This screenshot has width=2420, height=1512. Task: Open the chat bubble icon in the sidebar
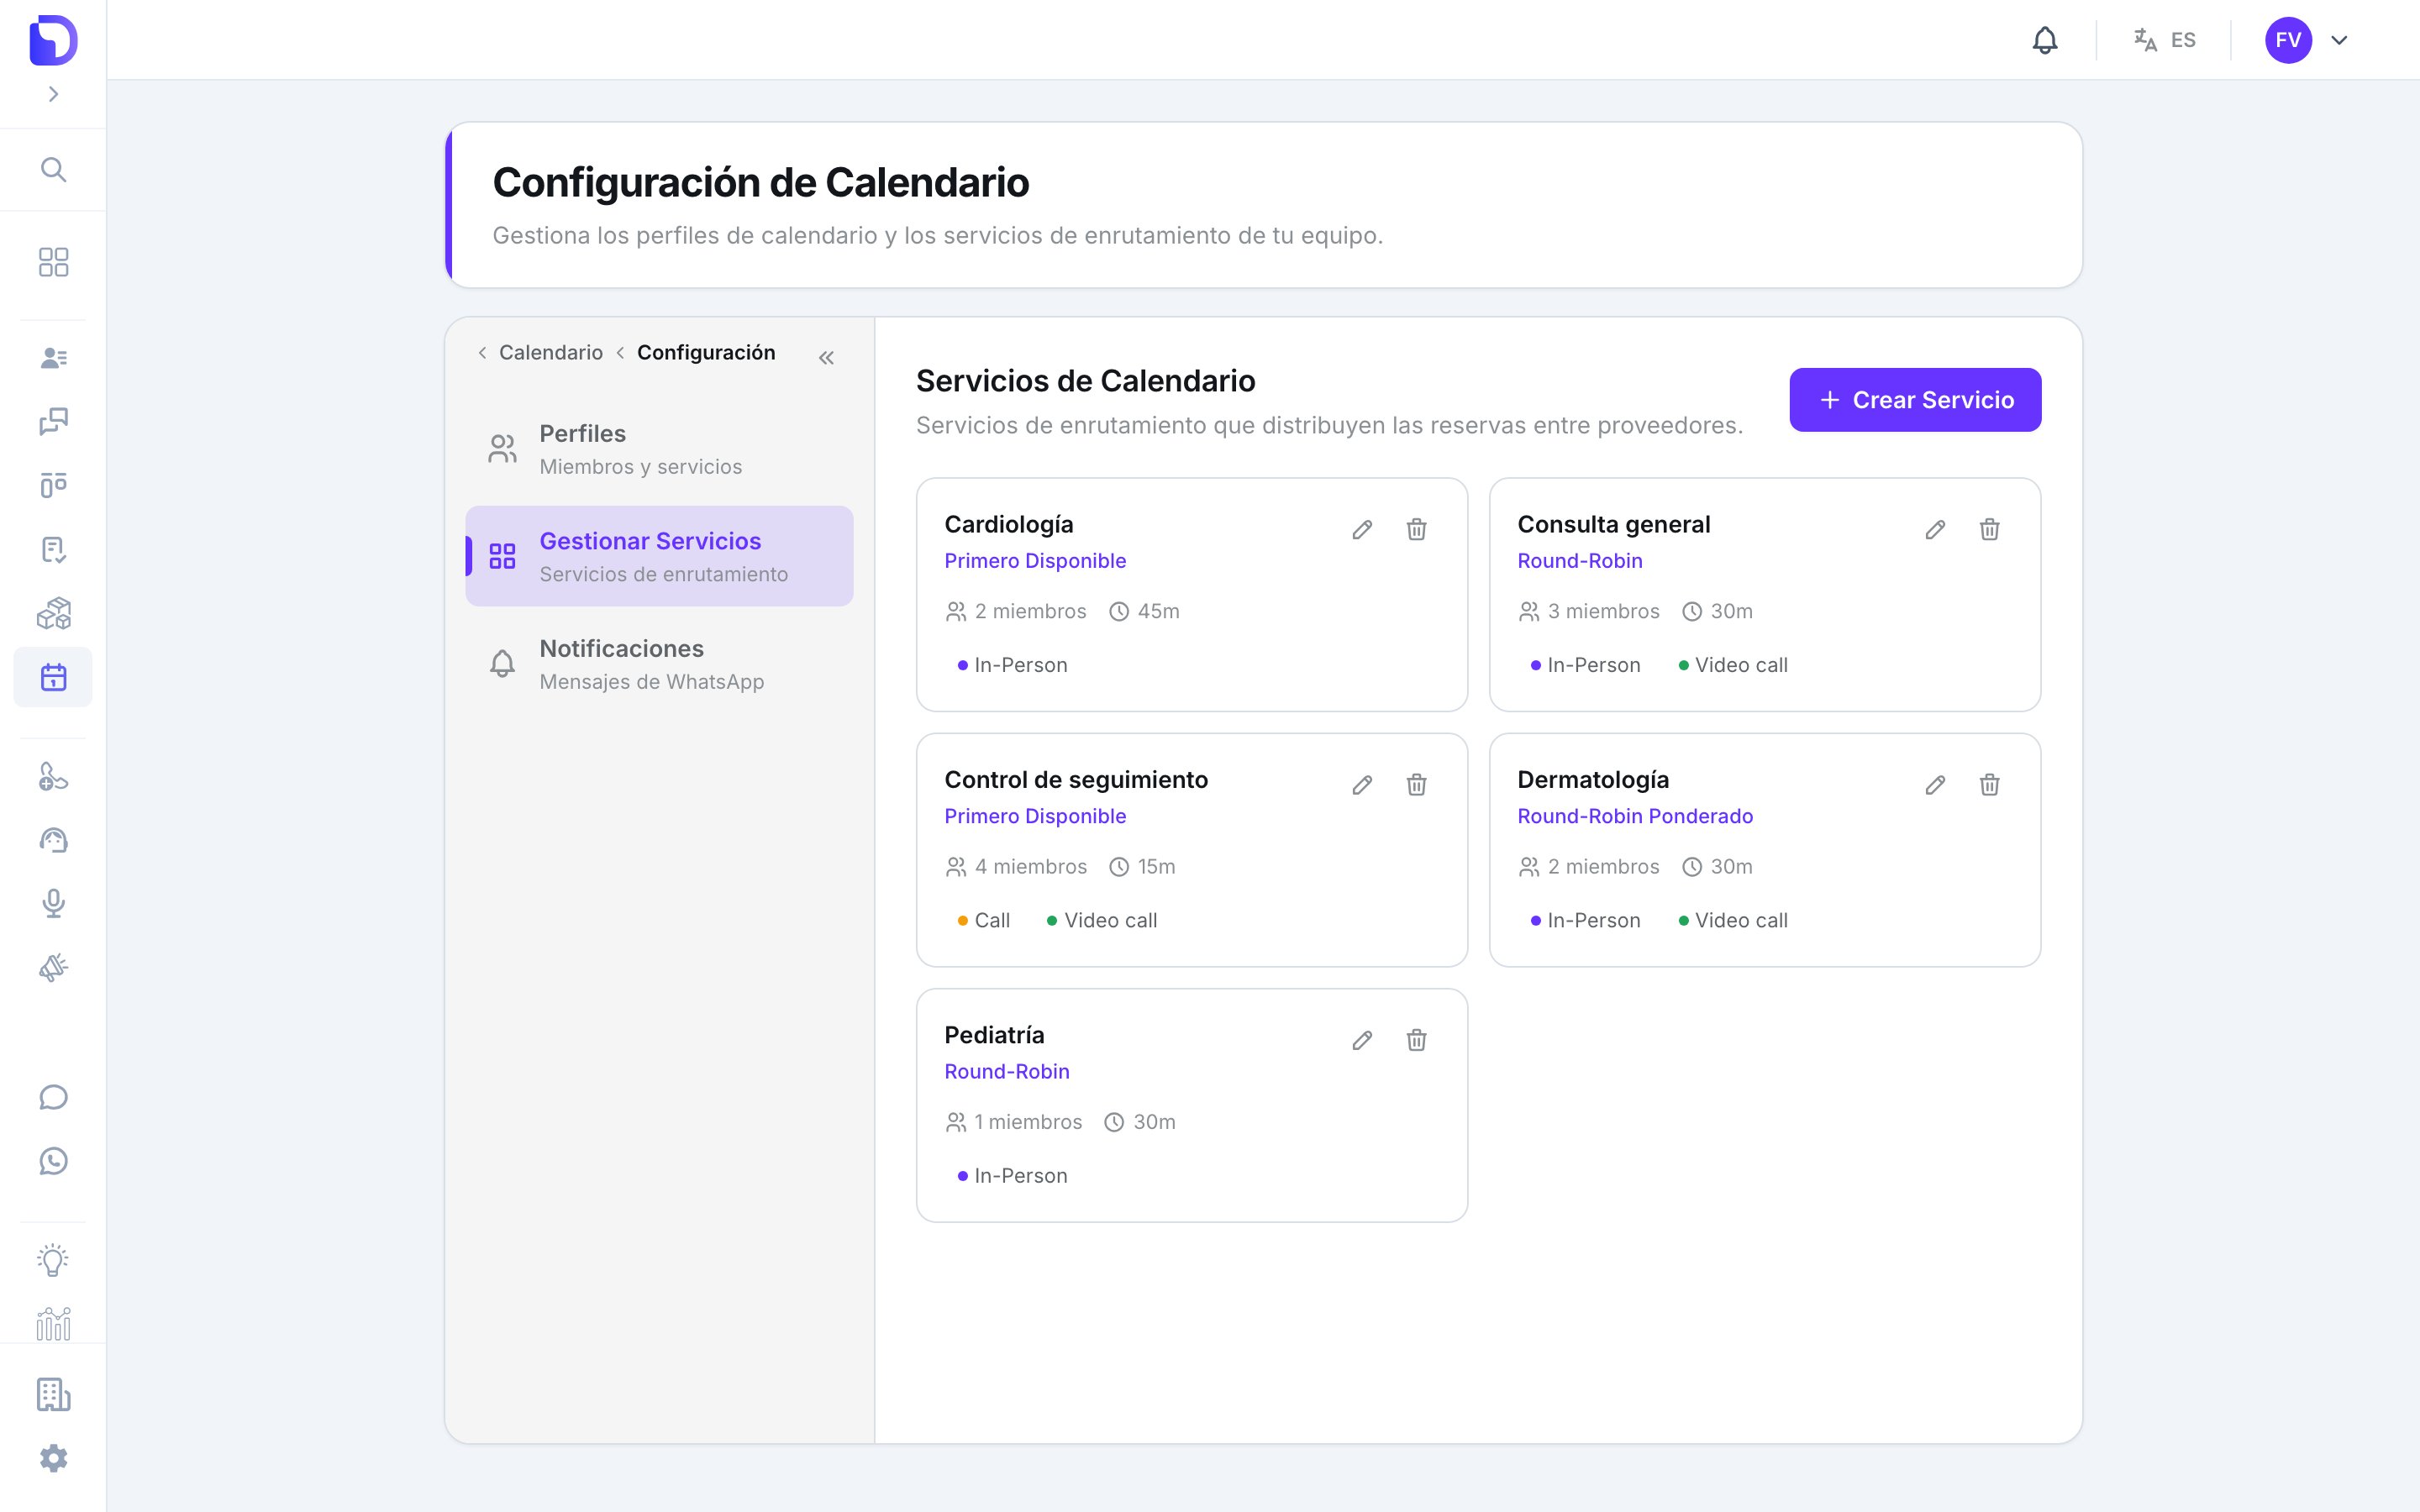click(x=53, y=1098)
